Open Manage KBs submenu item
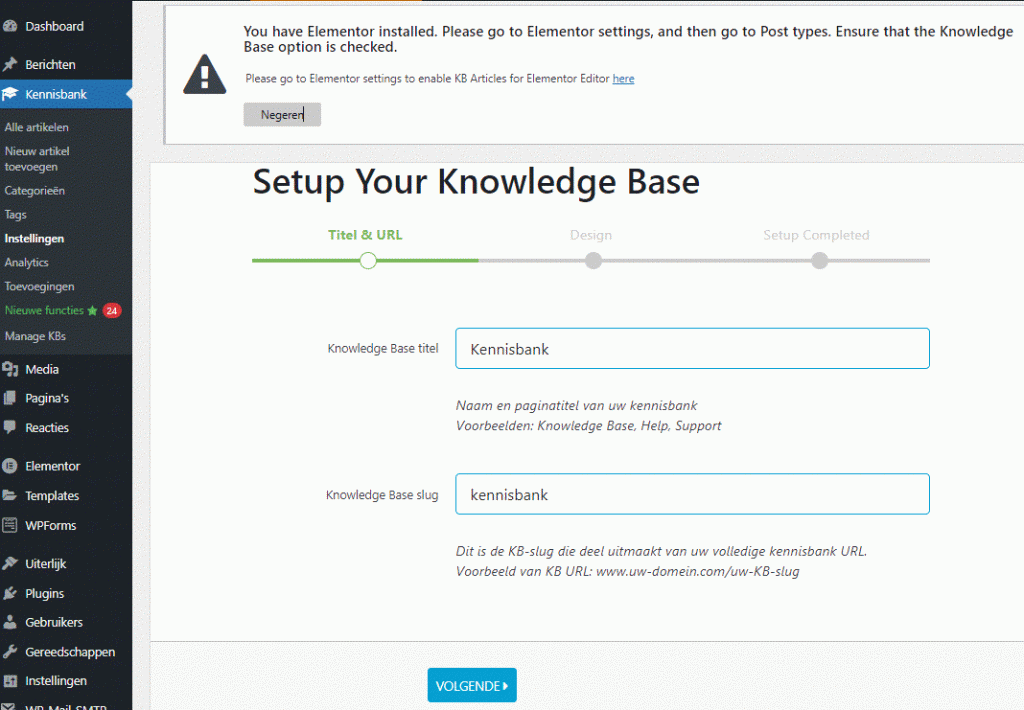 coord(35,336)
